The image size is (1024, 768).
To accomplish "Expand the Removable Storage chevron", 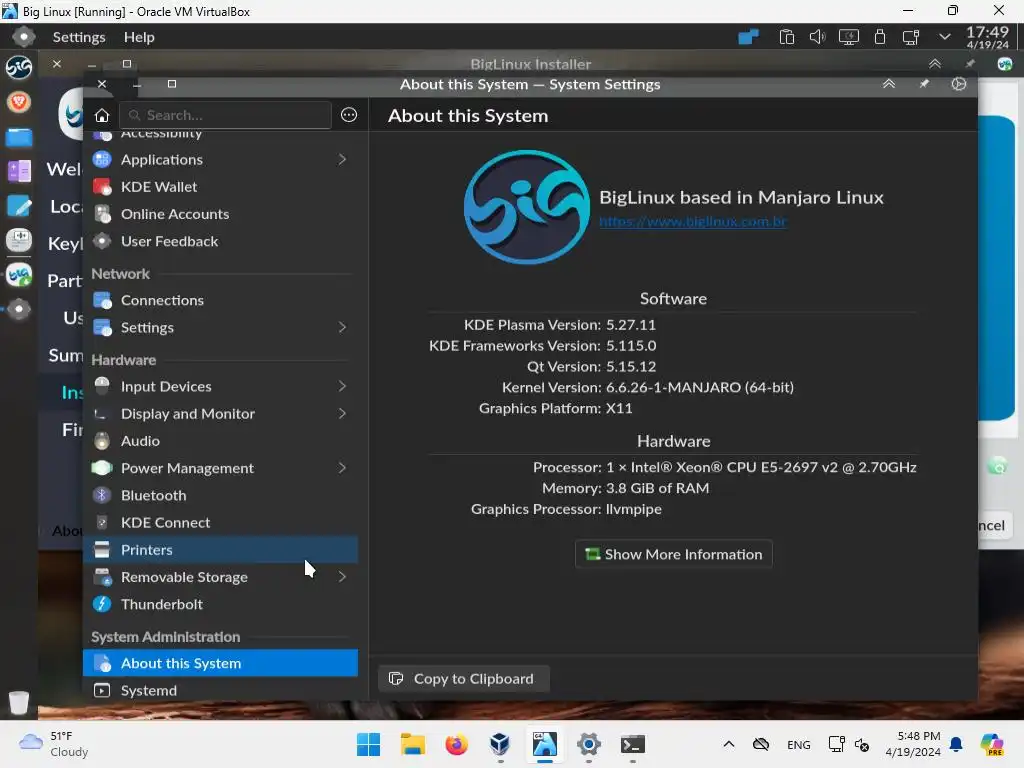I will [342, 577].
